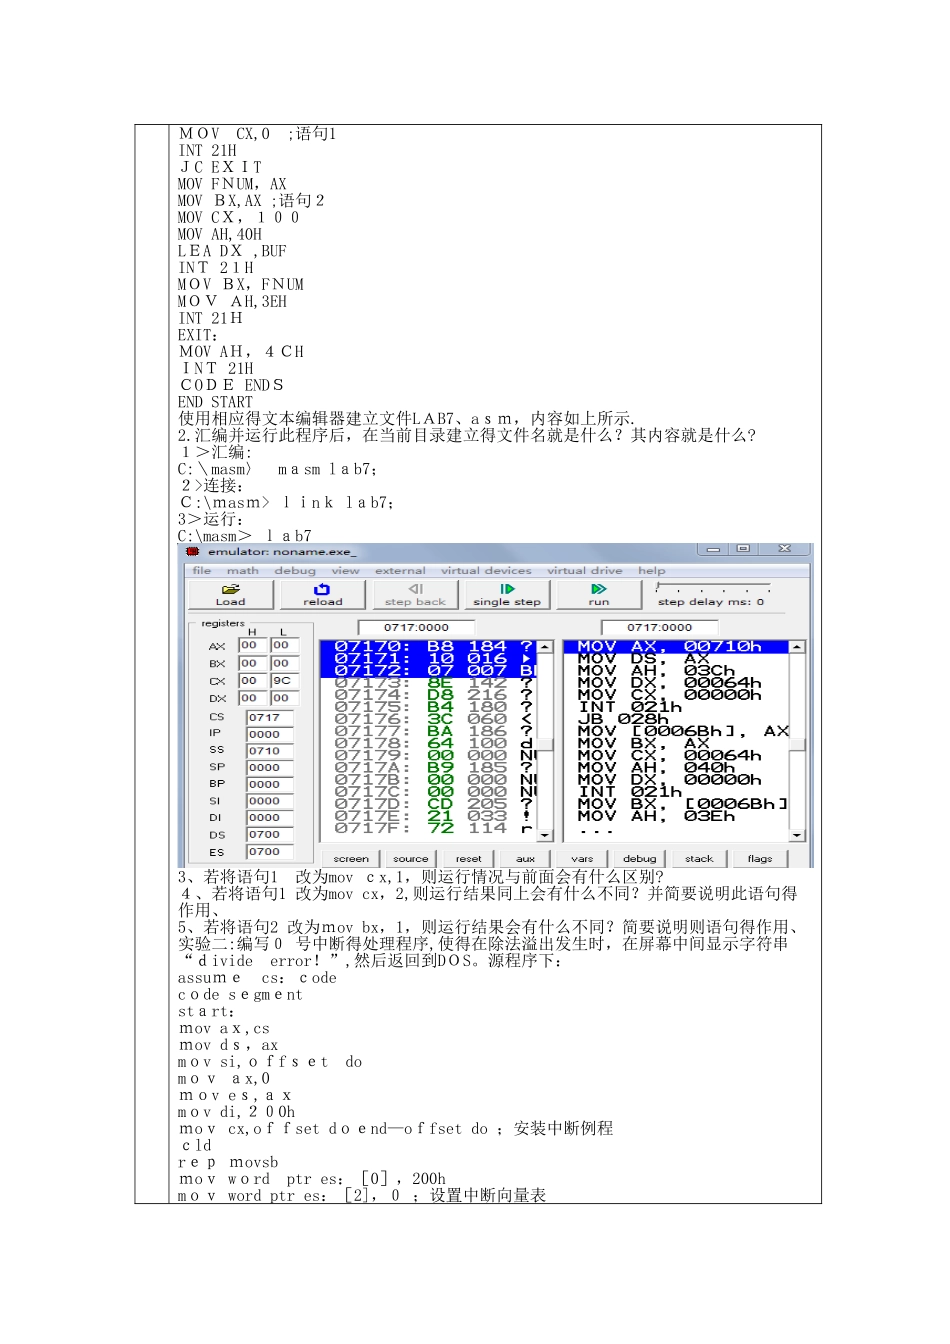Click the step back arrow button
The image size is (950, 1344).
tap(416, 595)
